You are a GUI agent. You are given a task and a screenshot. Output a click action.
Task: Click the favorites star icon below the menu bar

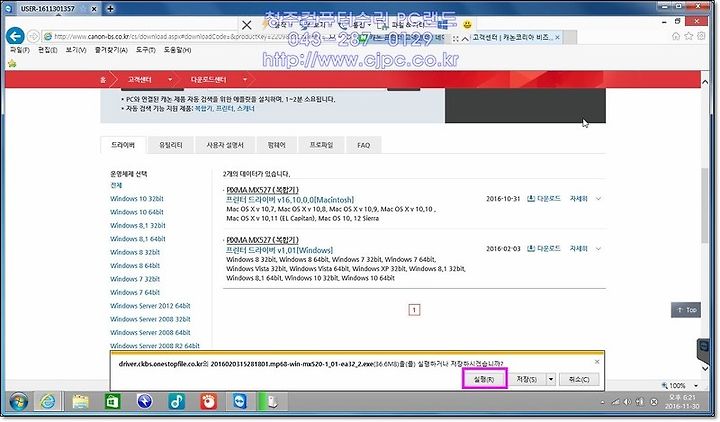pyautogui.click(x=12, y=63)
